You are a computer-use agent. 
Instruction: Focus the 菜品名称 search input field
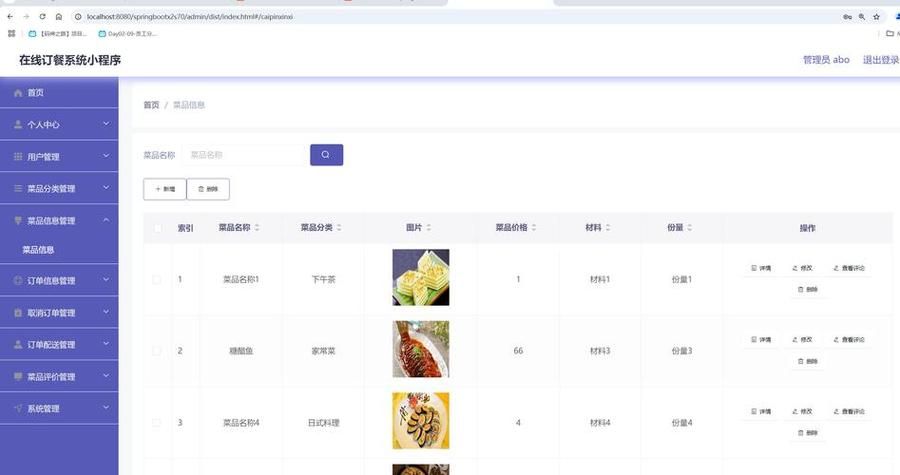click(243, 155)
